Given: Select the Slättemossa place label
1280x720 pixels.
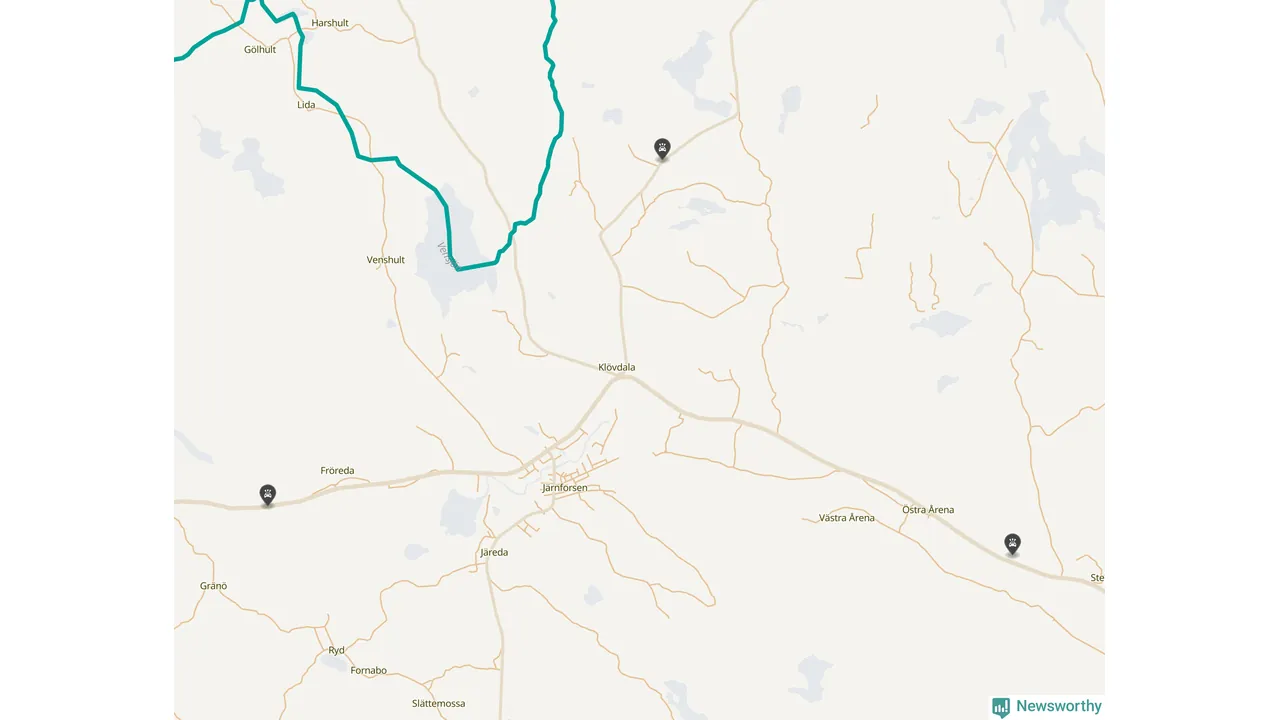Looking at the screenshot, I should [x=438, y=703].
